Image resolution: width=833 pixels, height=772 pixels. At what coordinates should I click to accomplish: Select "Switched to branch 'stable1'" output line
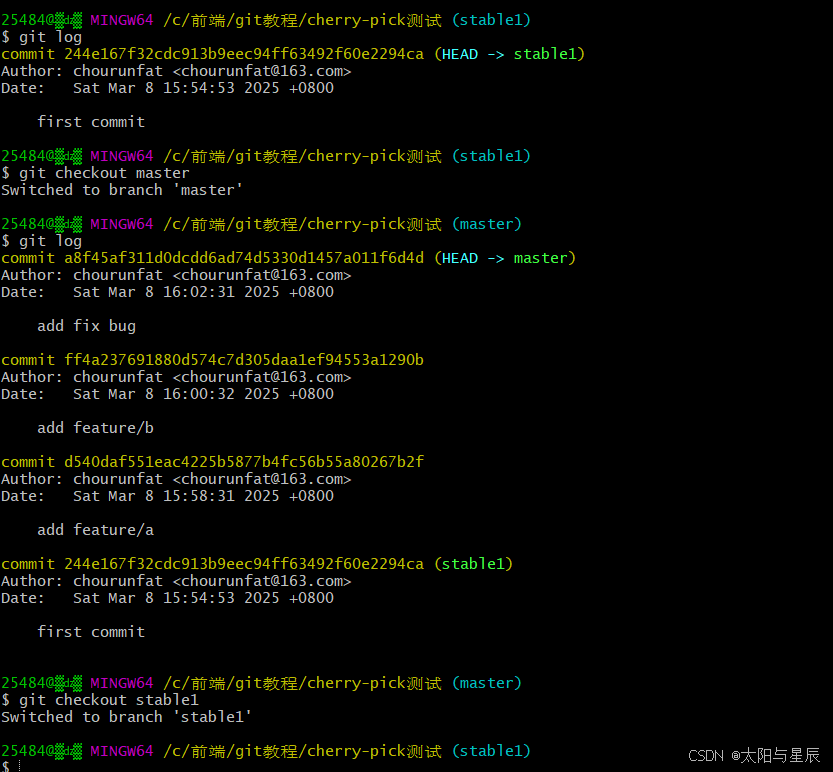pos(126,717)
